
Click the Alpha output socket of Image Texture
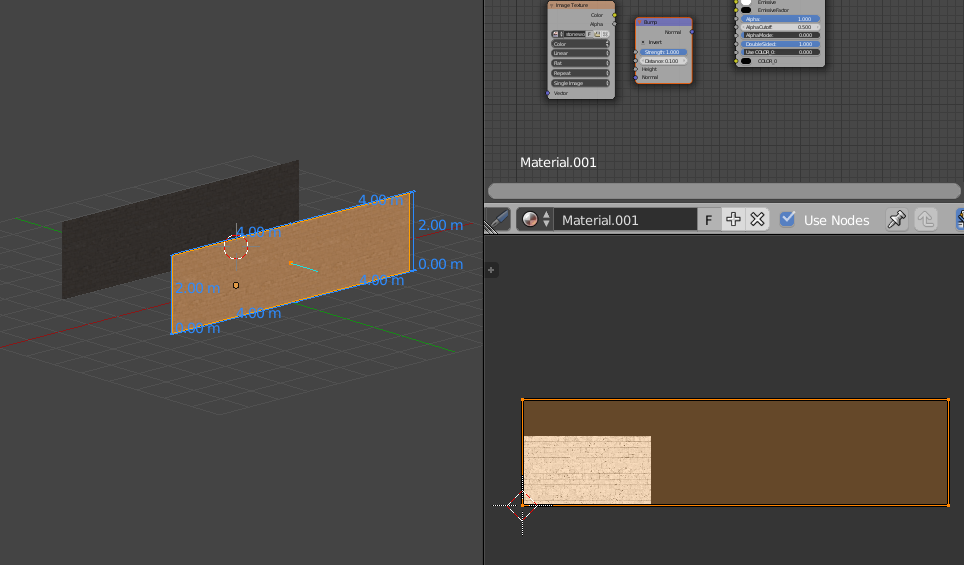614,24
